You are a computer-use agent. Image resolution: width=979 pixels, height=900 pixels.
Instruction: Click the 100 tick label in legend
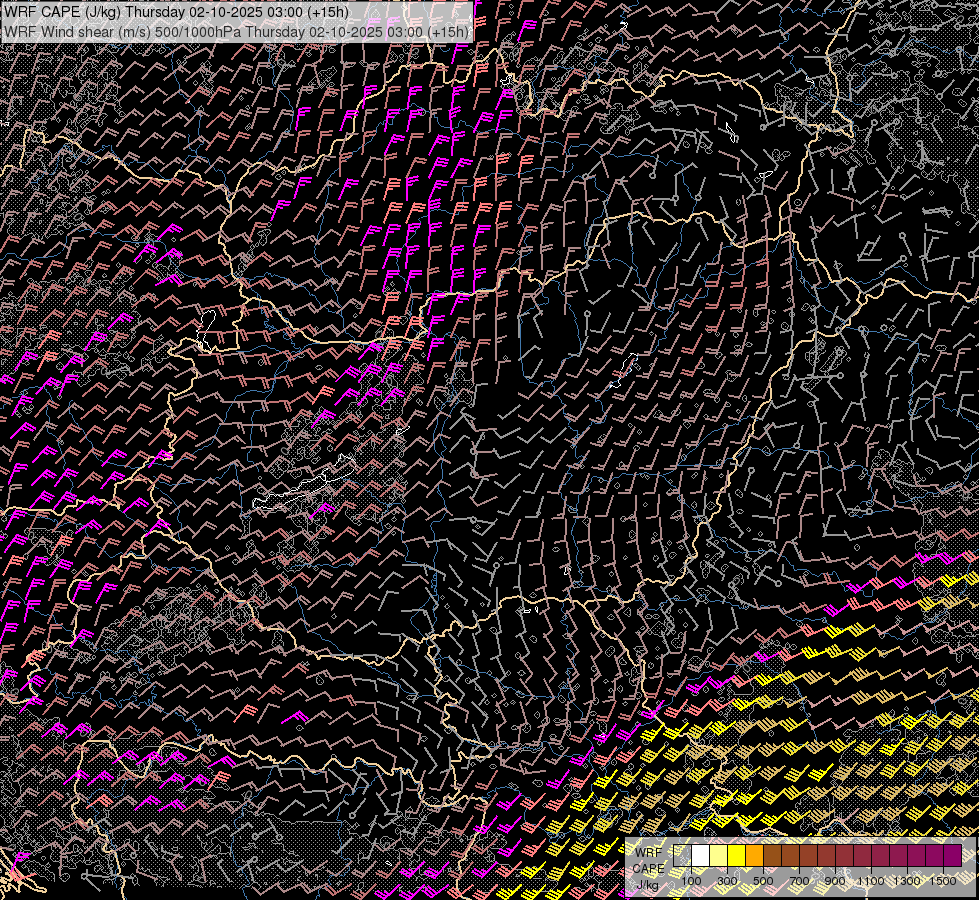[691, 881]
